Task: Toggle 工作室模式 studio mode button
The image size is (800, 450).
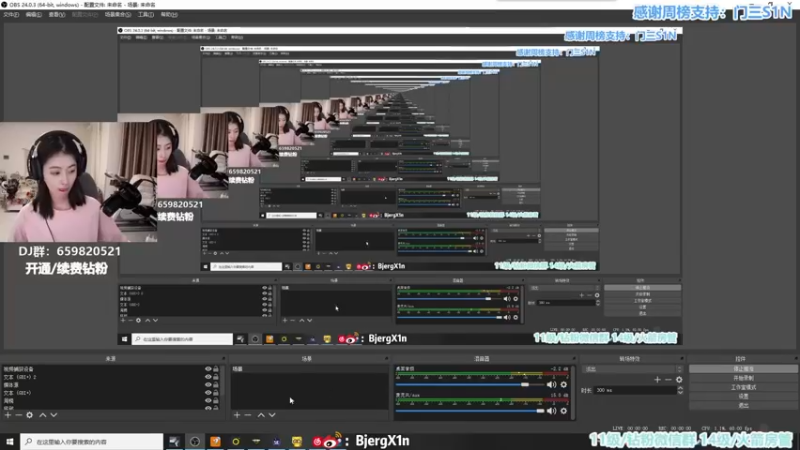Action: point(743,387)
